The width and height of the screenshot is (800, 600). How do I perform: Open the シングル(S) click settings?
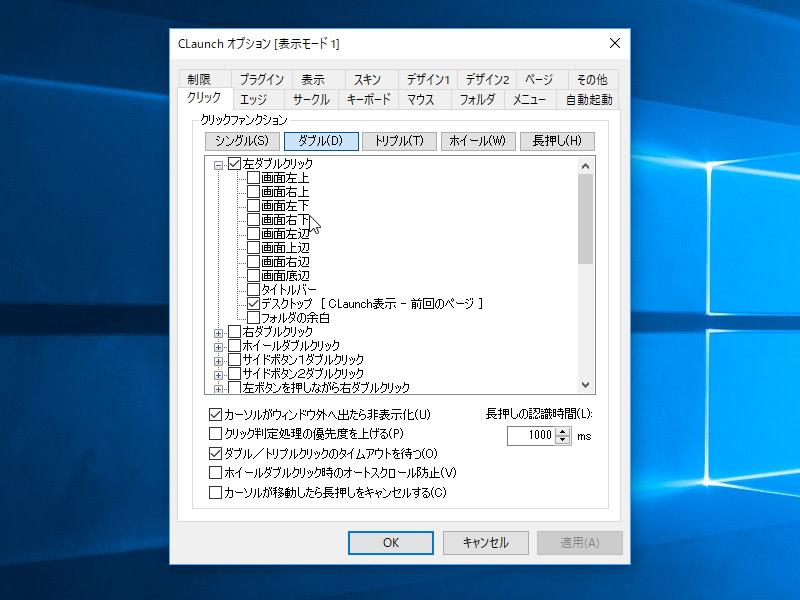240,141
